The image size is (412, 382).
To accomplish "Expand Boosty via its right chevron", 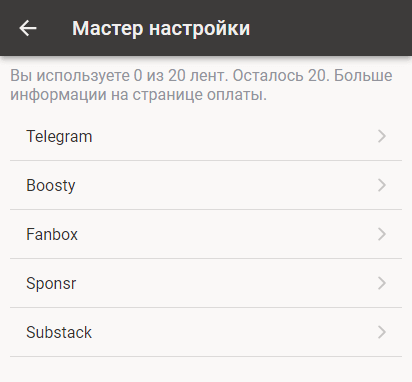I will tap(382, 185).
